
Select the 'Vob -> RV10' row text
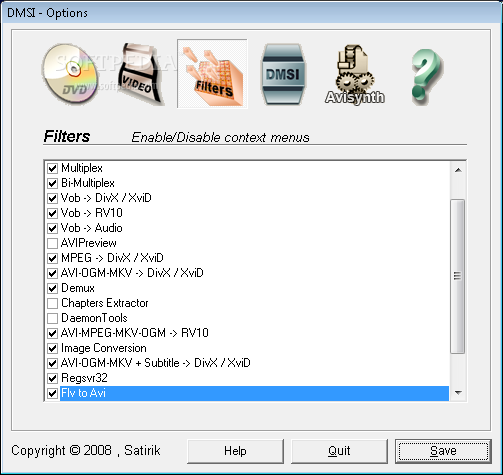92,213
